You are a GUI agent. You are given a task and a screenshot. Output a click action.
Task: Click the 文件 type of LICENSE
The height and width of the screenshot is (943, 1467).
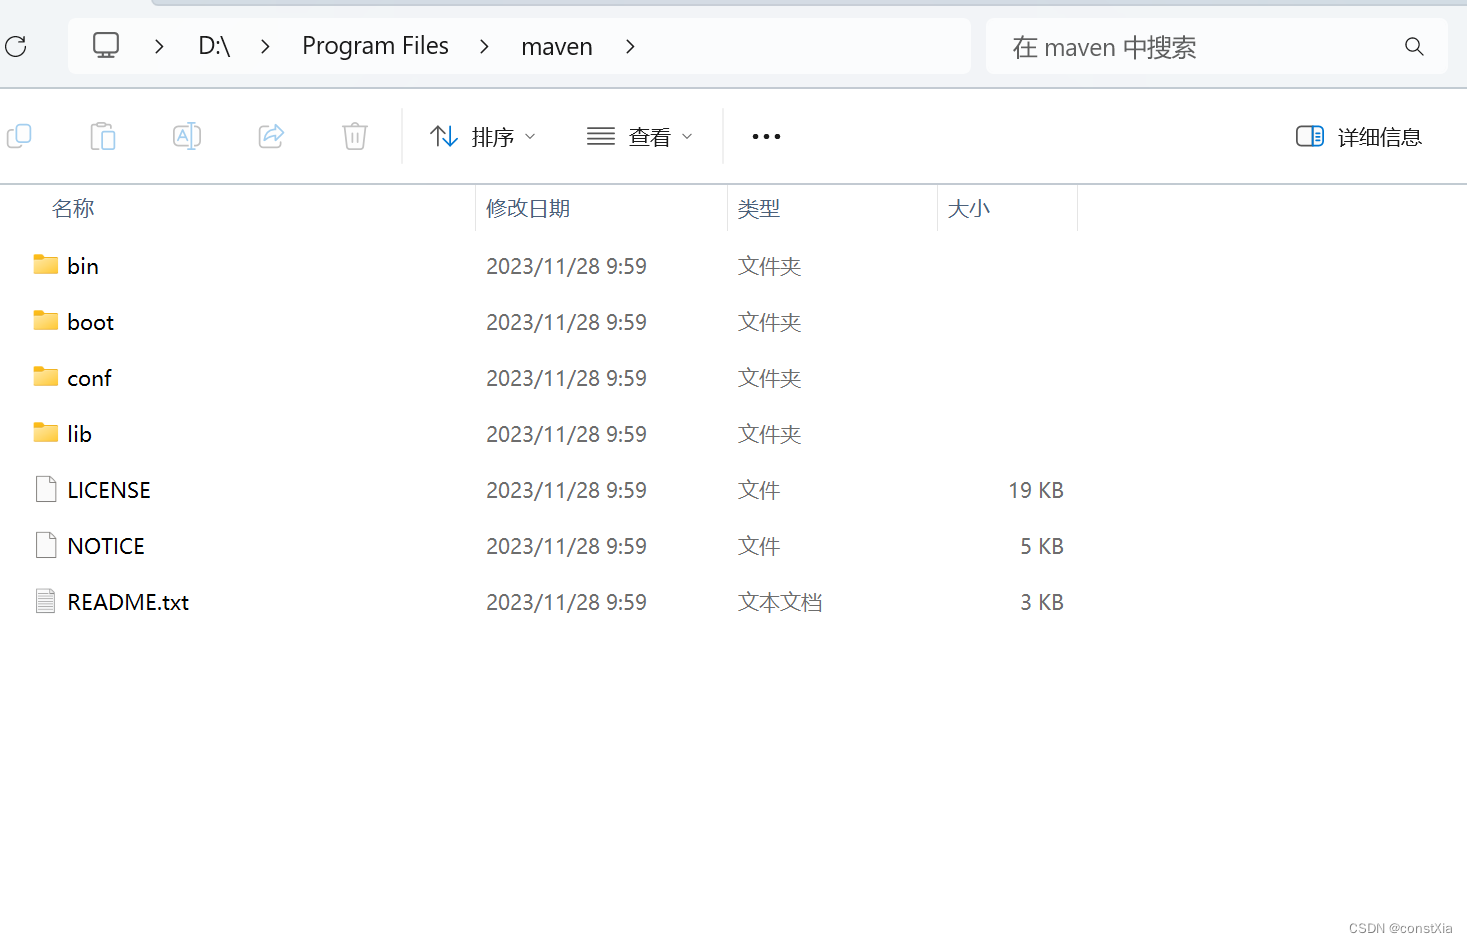tap(759, 490)
